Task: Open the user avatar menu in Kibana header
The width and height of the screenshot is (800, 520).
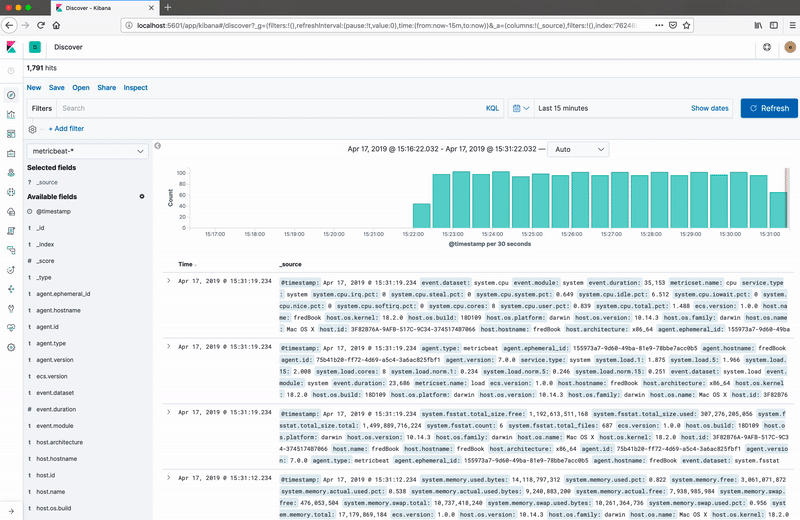Action: tap(790, 47)
